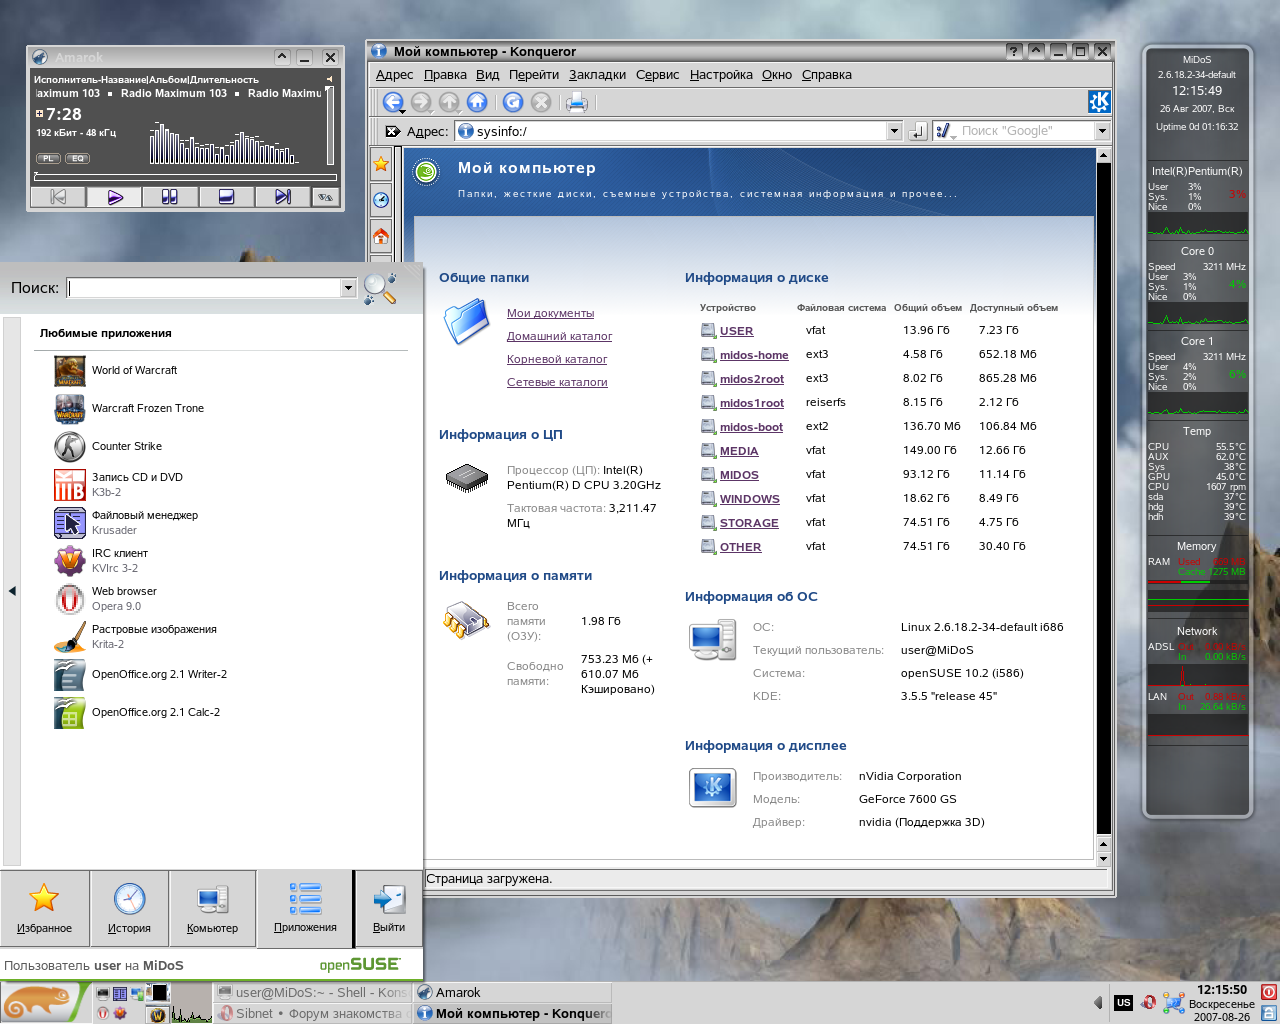This screenshot has height=1024, width=1280.
Task: Open Корневой каталог link
Action: coord(557,359)
